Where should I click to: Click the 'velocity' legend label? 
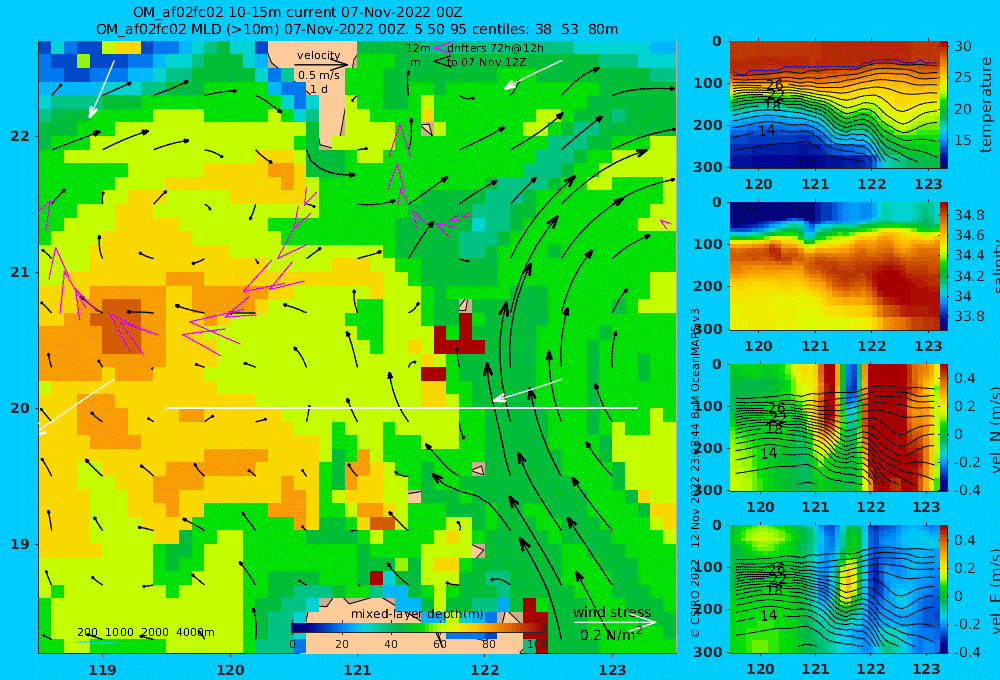tap(319, 55)
